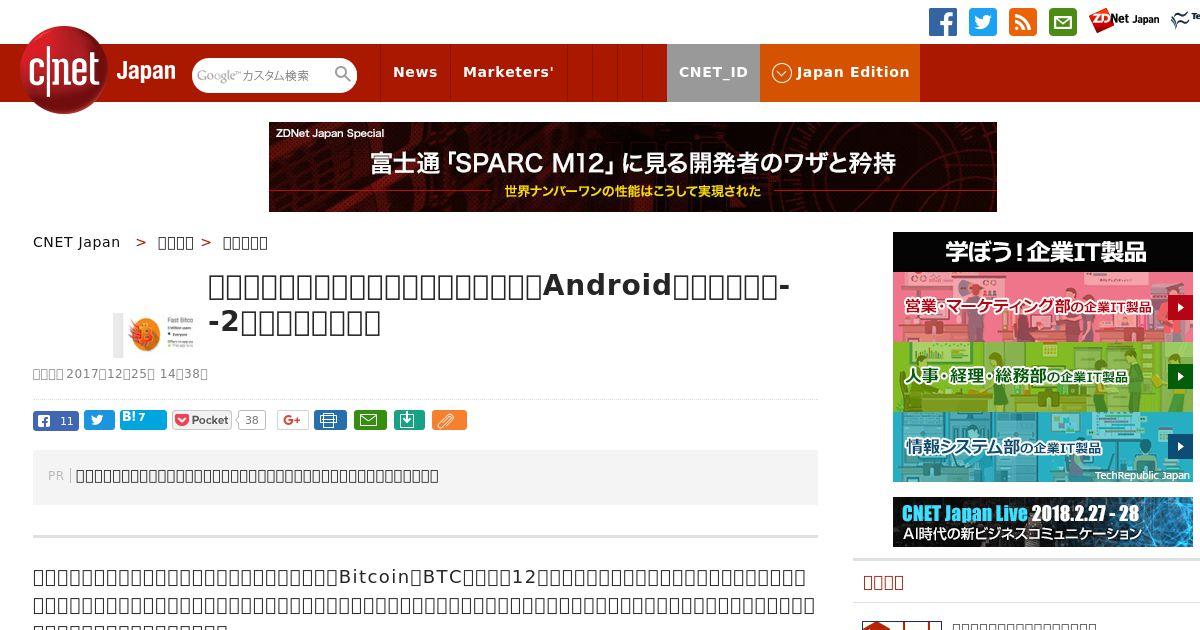Open the sales and marketing IT products banner
This screenshot has height=630, width=1200.
[x=1043, y=307]
